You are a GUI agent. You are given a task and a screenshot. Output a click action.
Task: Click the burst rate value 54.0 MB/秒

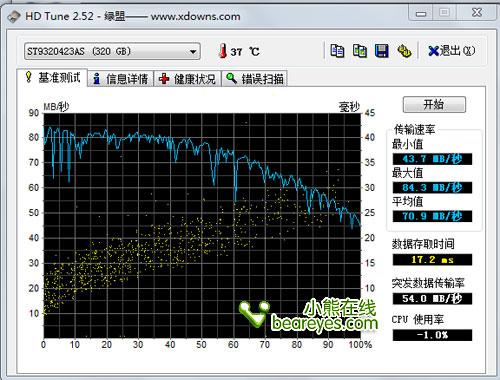click(432, 298)
